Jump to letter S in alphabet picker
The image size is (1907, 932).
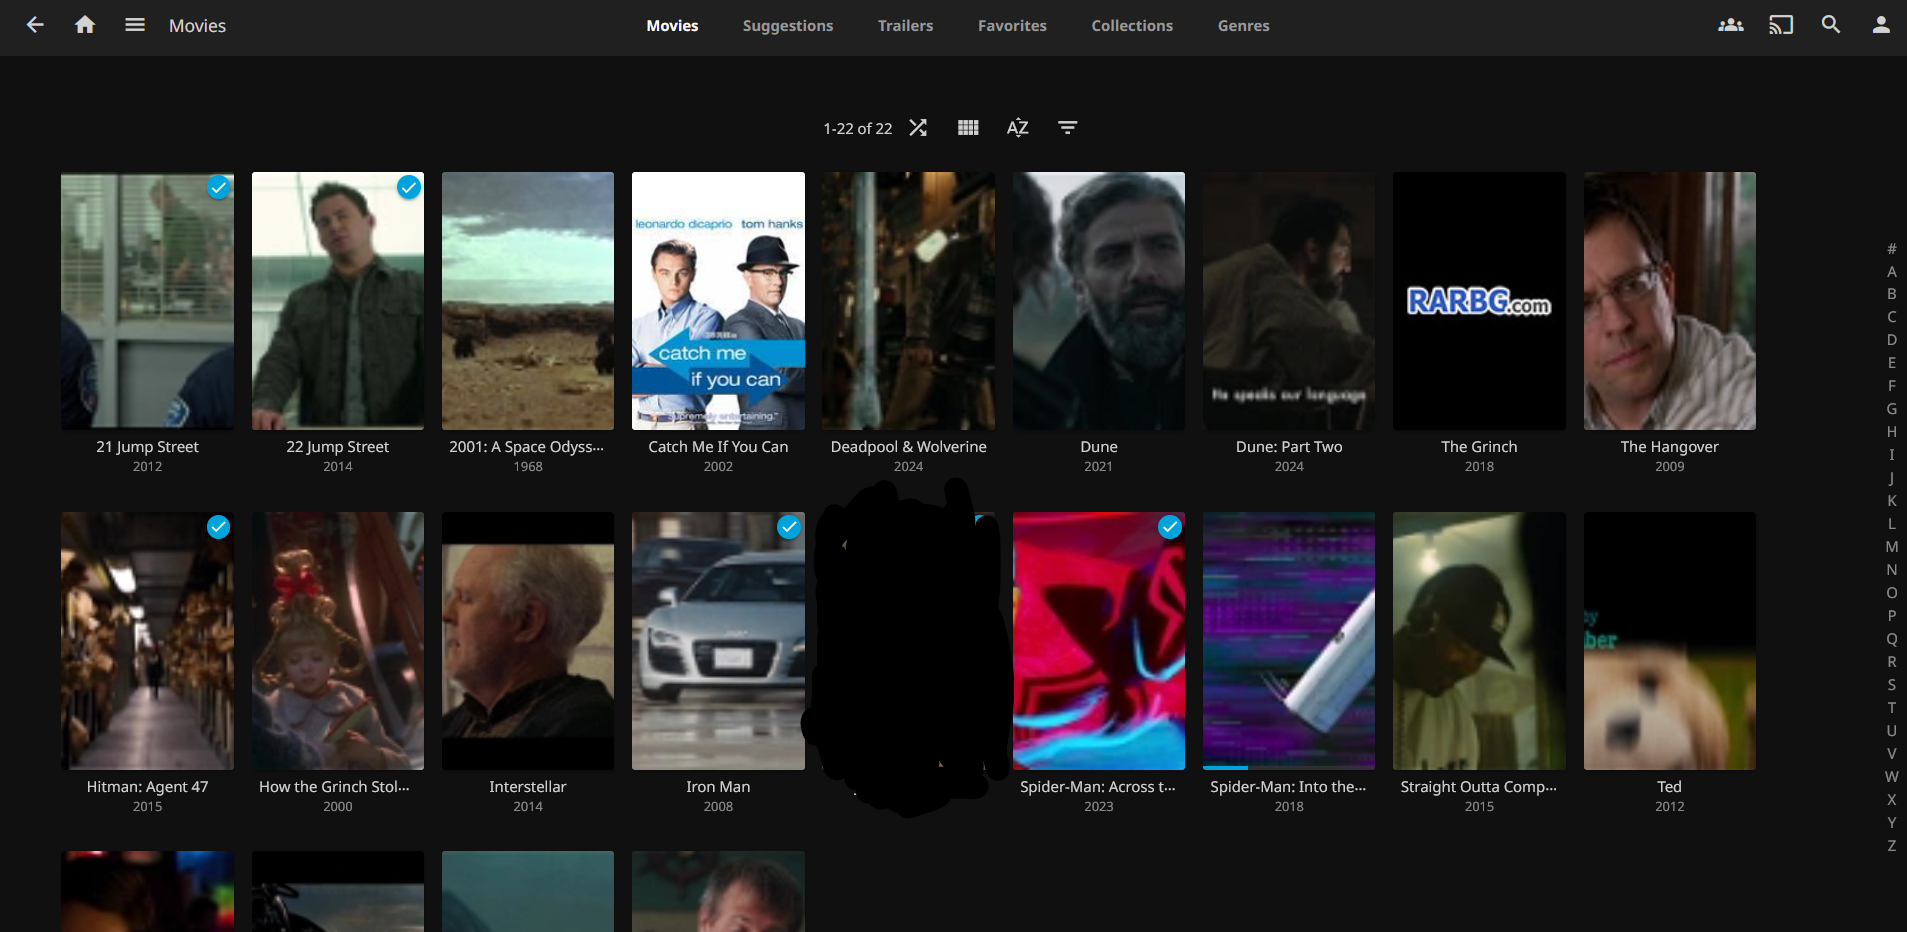coord(1891,685)
